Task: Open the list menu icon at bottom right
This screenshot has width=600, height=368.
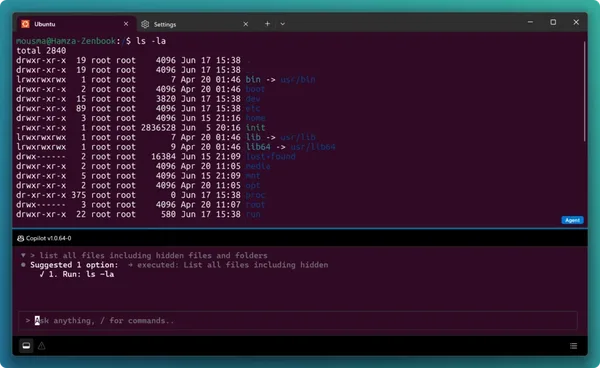Action: pos(573,346)
